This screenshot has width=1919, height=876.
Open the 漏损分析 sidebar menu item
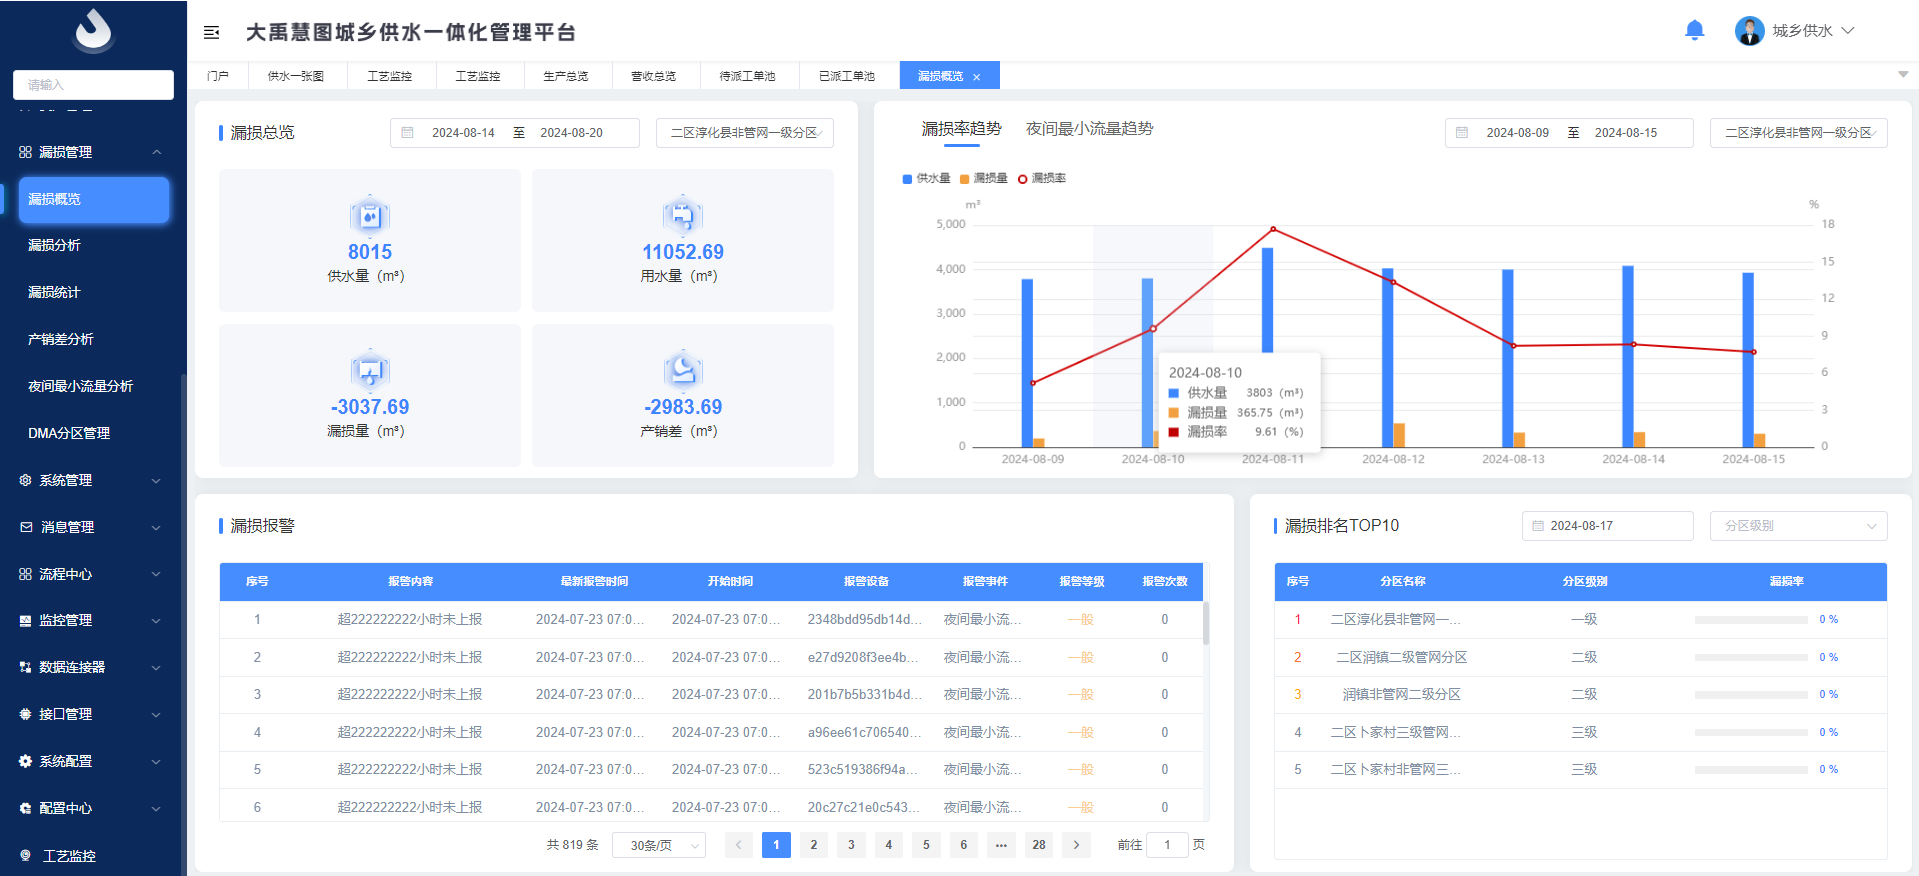coord(55,246)
